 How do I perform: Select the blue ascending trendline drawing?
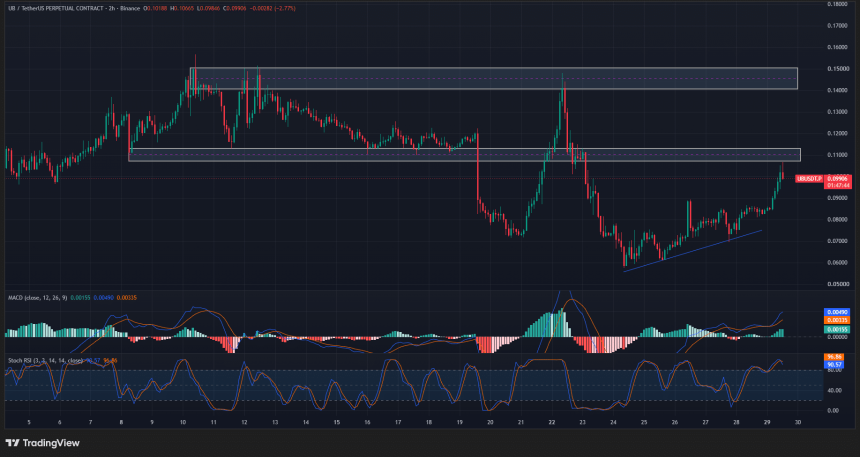tap(693, 250)
